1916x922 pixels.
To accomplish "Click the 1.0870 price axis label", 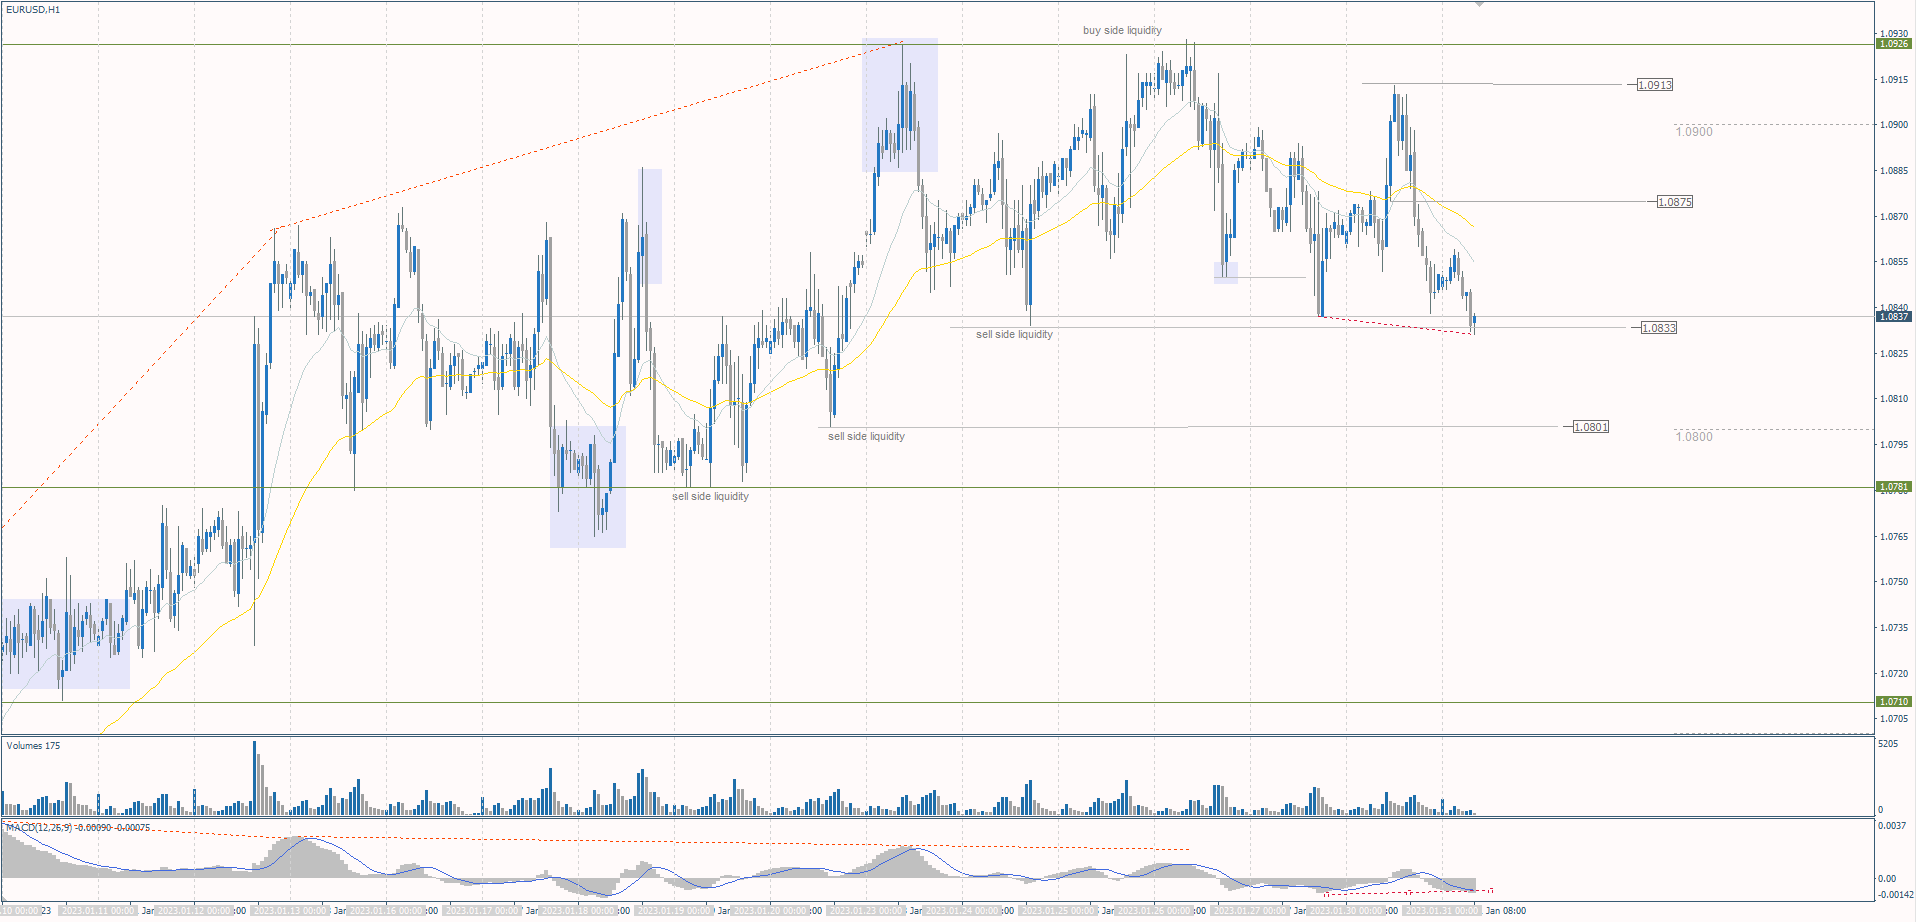I will point(1894,217).
